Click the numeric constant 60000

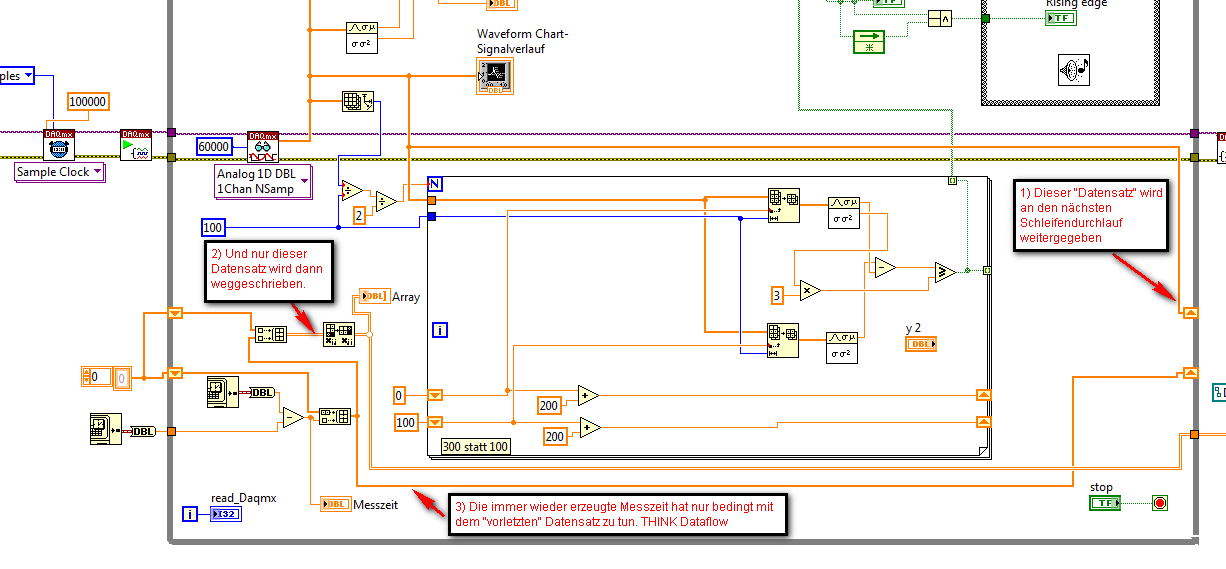pyautogui.click(x=215, y=147)
